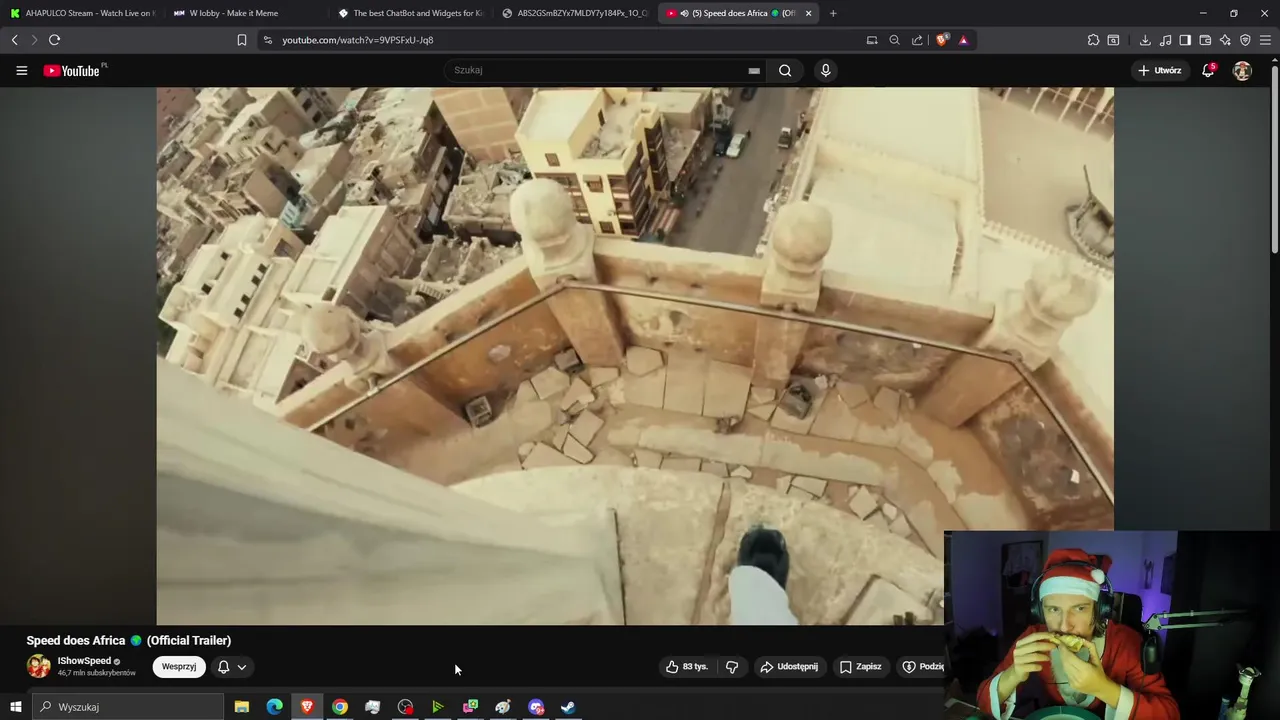Screen dimensions: 1280x720
Task: Go forward in browser history
Action: [34, 40]
